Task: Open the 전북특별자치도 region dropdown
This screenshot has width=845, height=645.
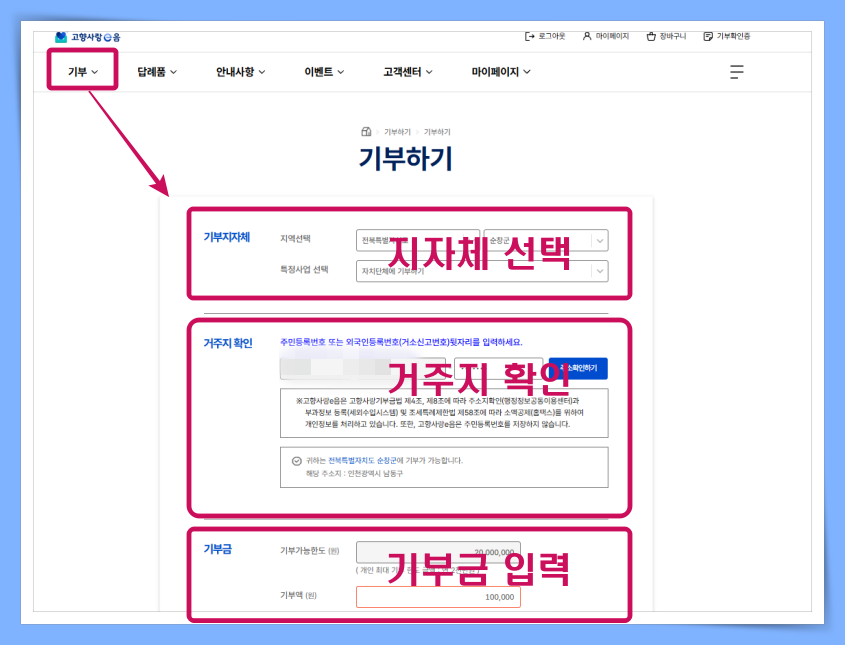Action: pos(418,240)
